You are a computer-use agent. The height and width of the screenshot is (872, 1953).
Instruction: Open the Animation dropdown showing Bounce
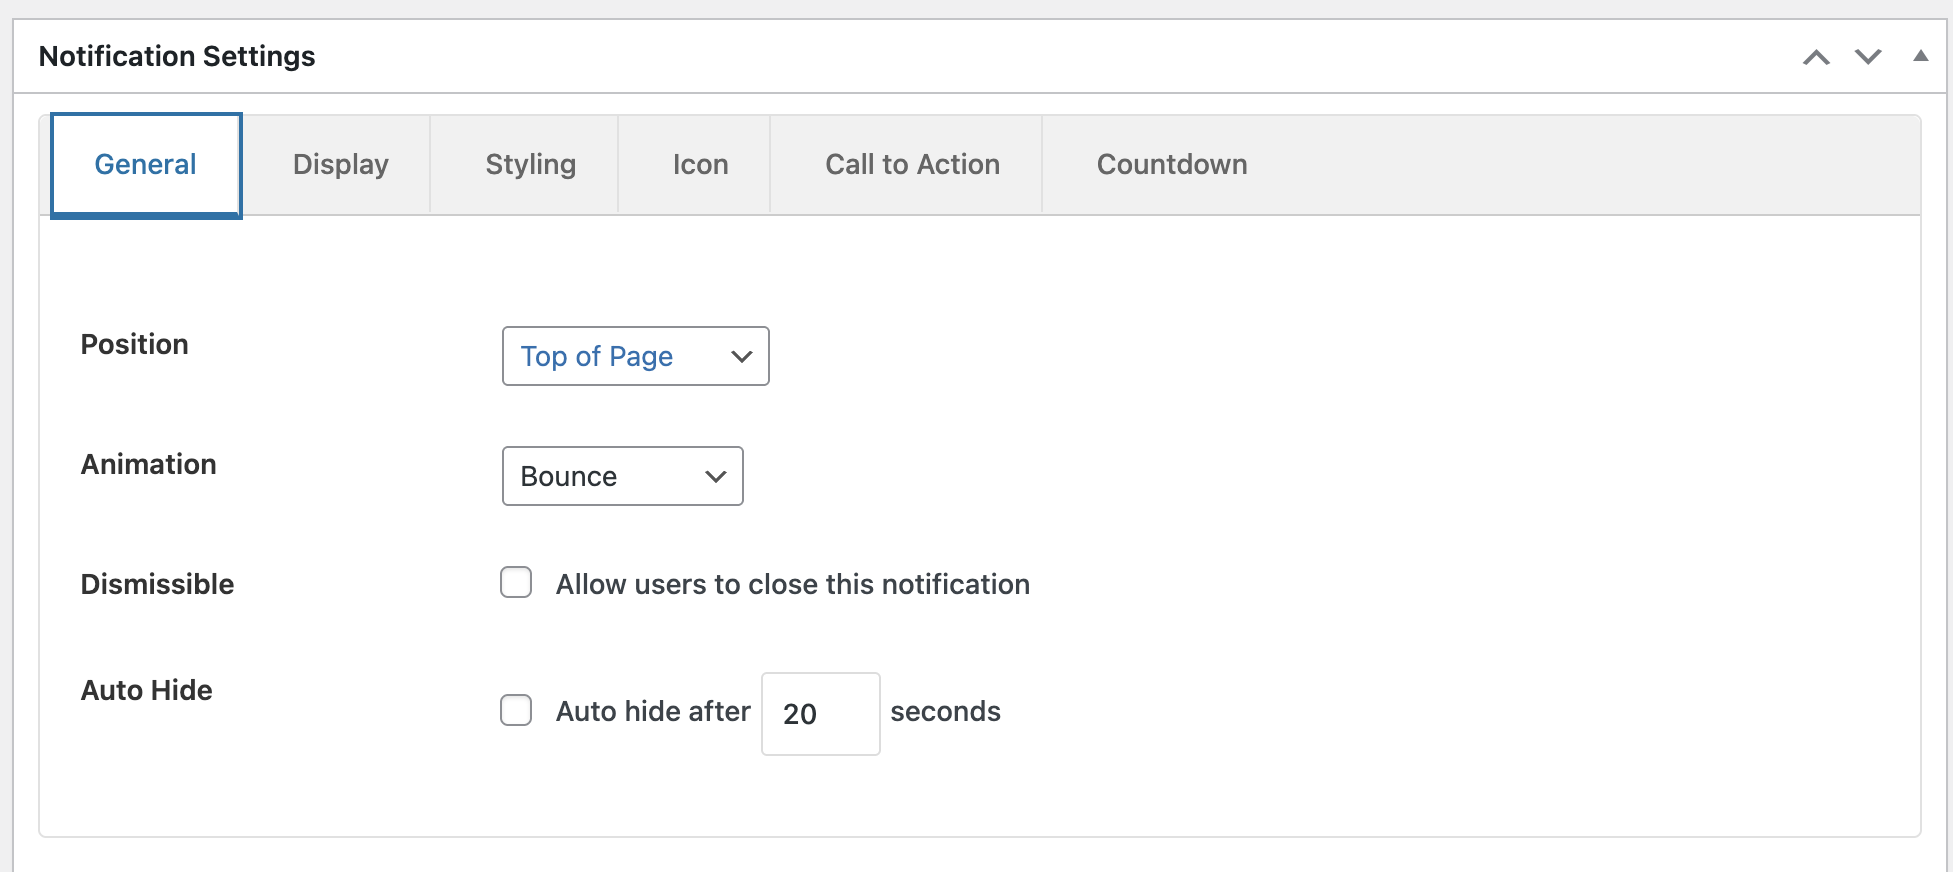[x=623, y=476]
